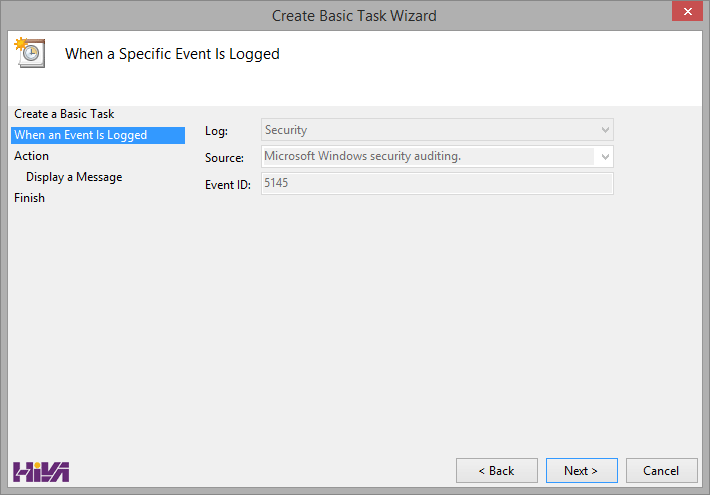Click the Log label

click(216, 131)
